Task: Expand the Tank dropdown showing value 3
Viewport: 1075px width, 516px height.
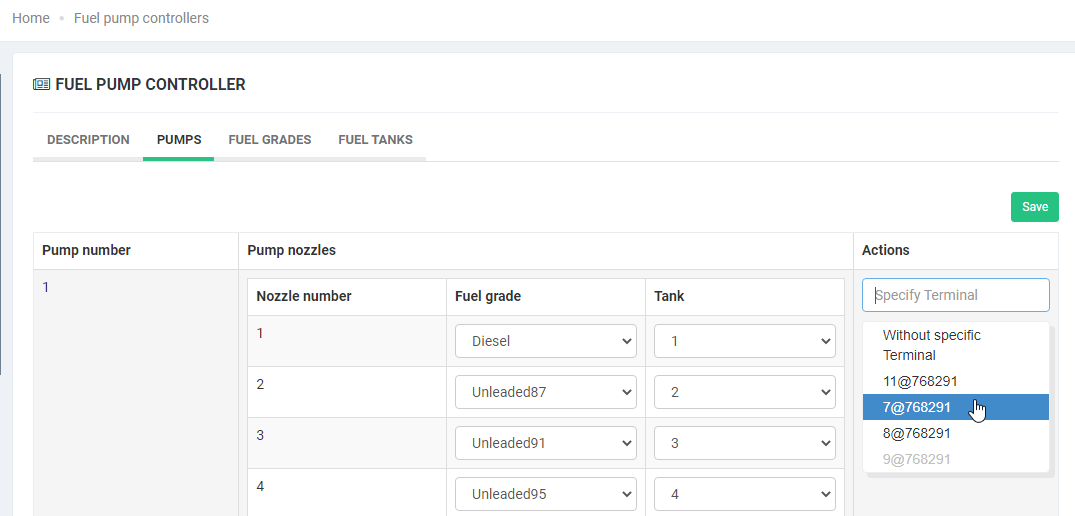Action: [744, 443]
